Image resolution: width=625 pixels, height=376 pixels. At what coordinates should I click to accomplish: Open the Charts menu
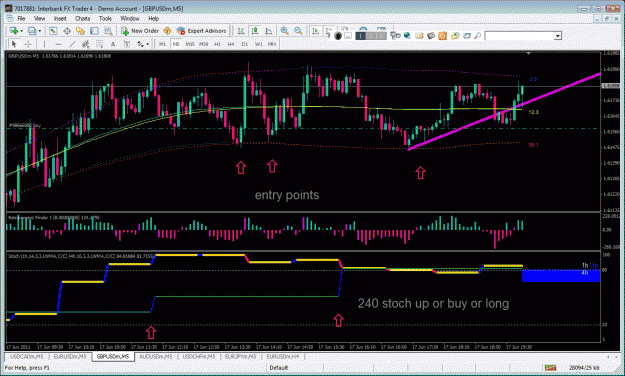(82, 18)
